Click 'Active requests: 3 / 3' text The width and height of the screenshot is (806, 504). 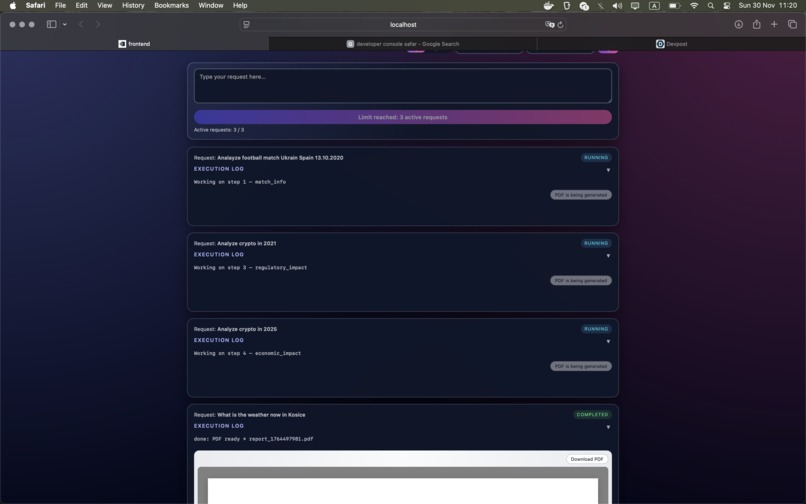point(219,130)
